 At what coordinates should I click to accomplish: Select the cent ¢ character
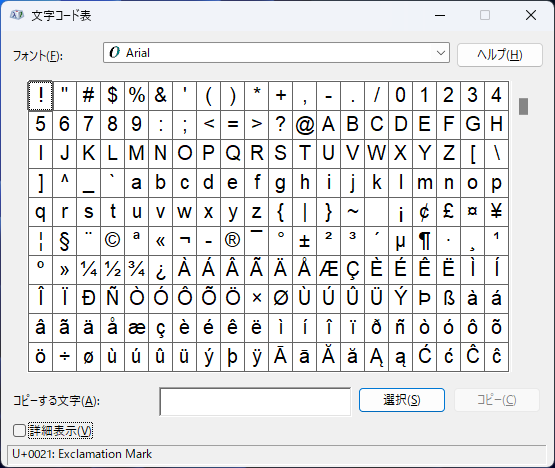coord(425,212)
